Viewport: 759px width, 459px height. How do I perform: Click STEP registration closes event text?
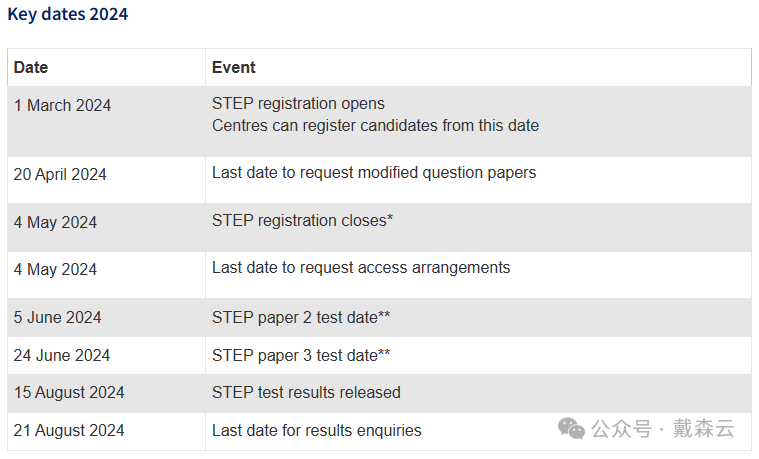tap(302, 221)
